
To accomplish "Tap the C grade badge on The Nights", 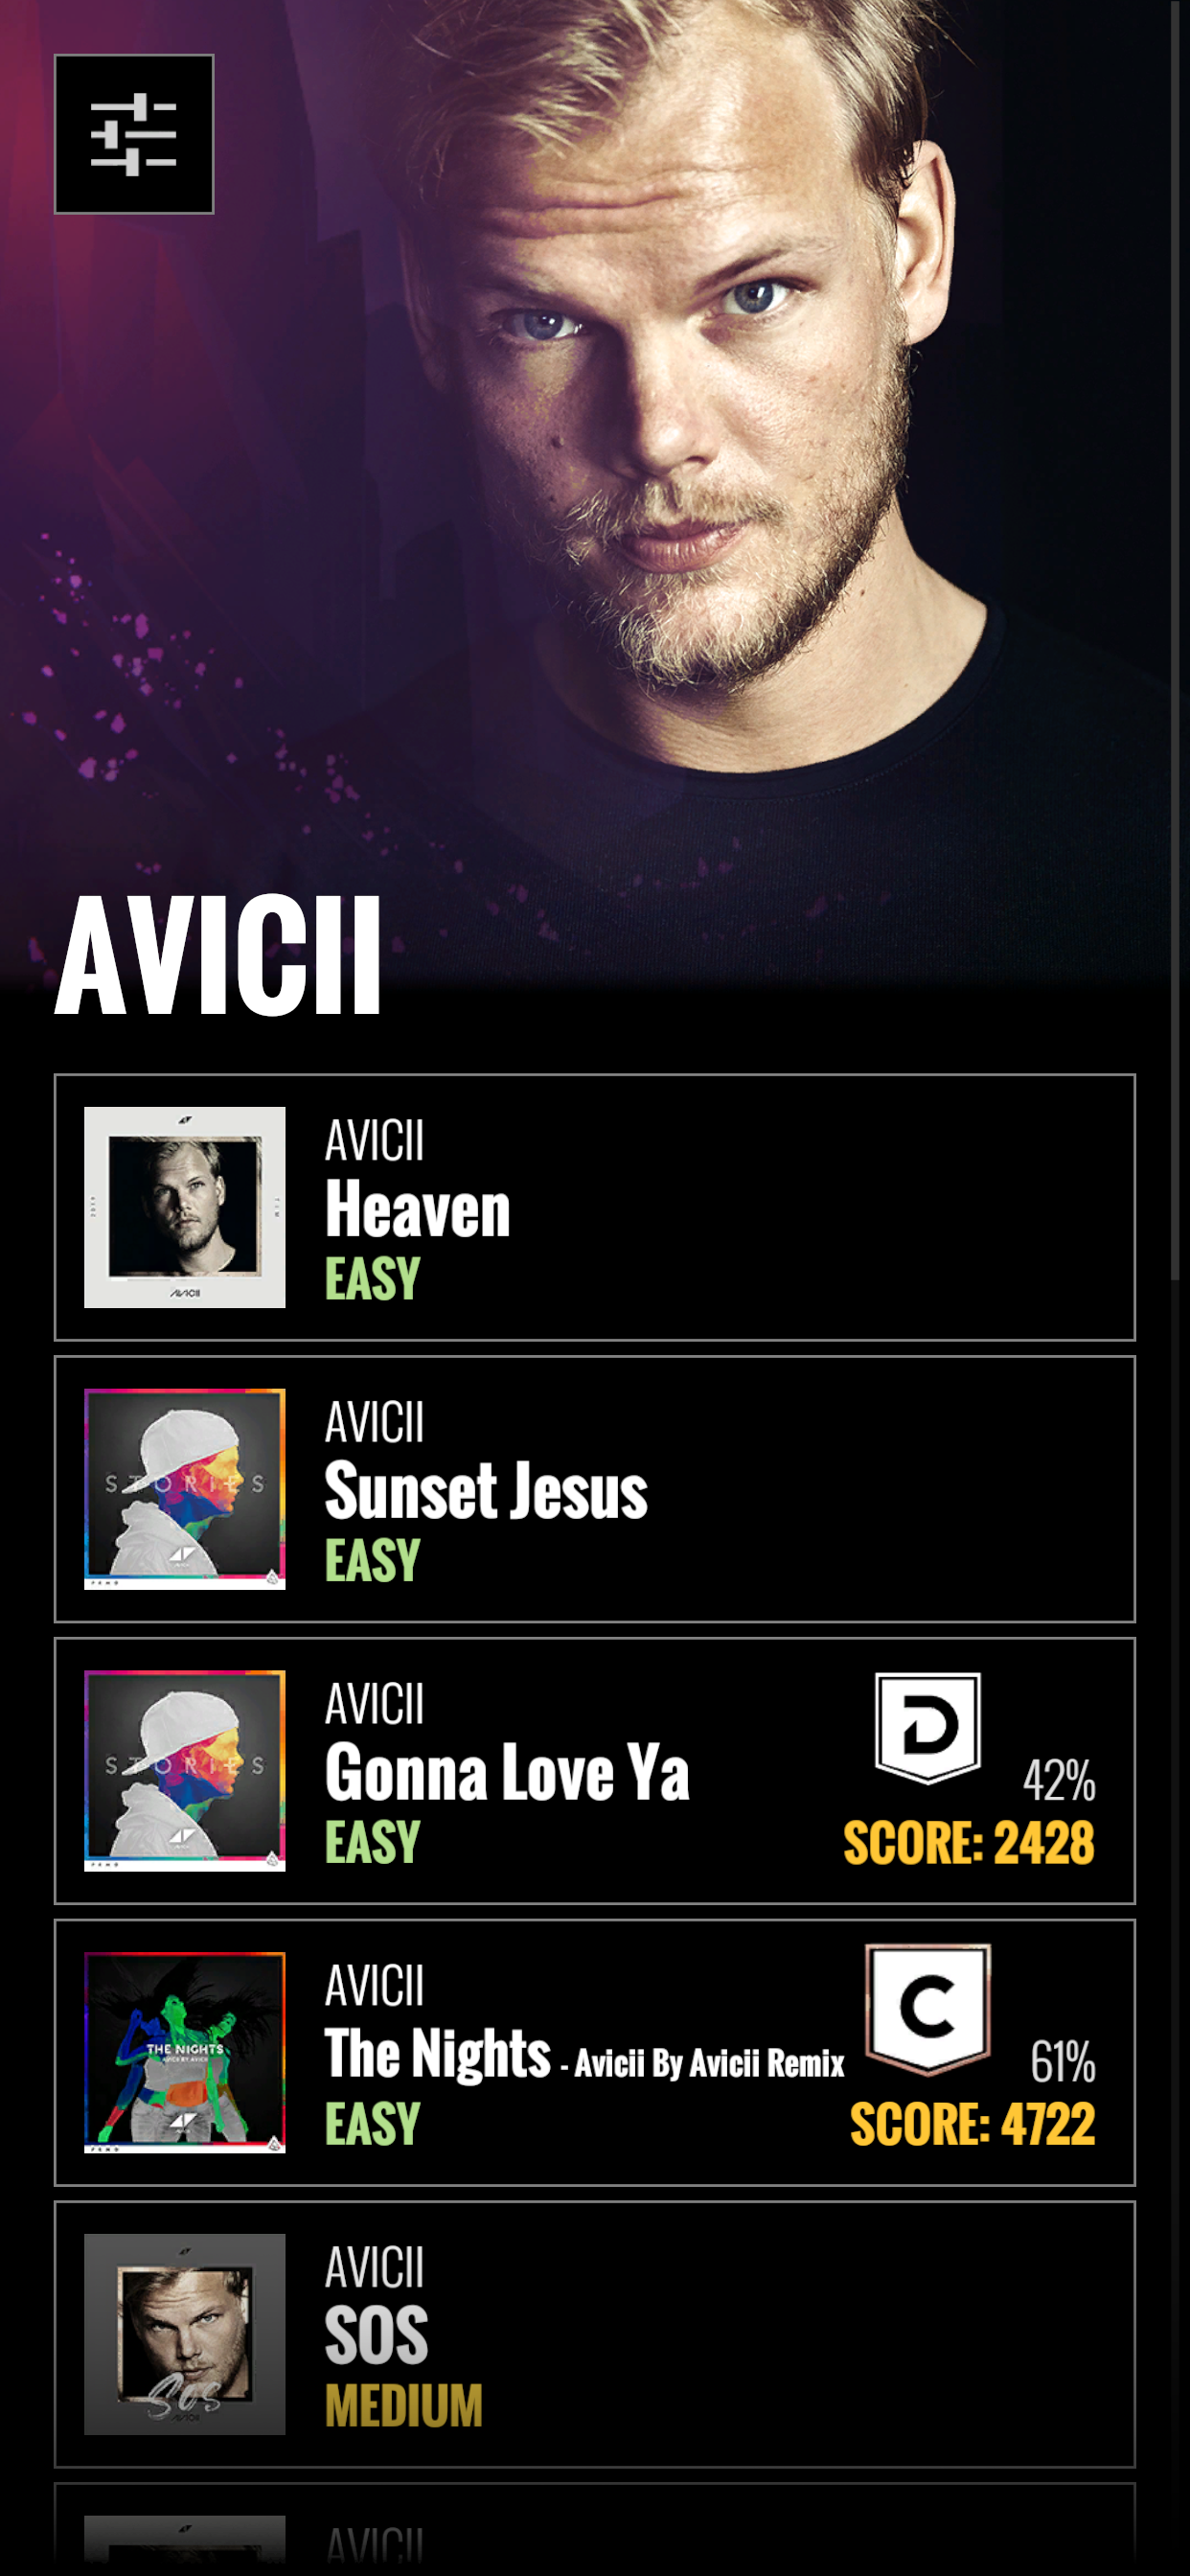I will coord(928,2008).
